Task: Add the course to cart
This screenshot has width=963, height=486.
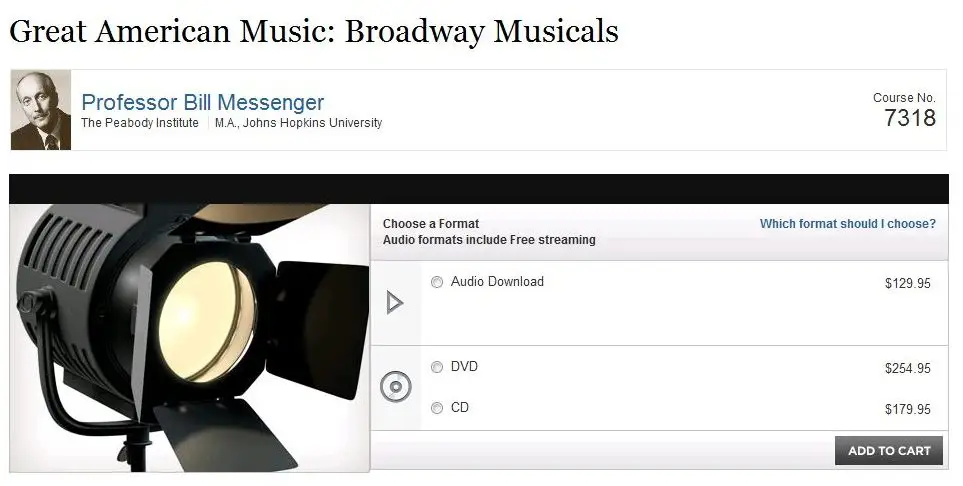Action: point(889,450)
